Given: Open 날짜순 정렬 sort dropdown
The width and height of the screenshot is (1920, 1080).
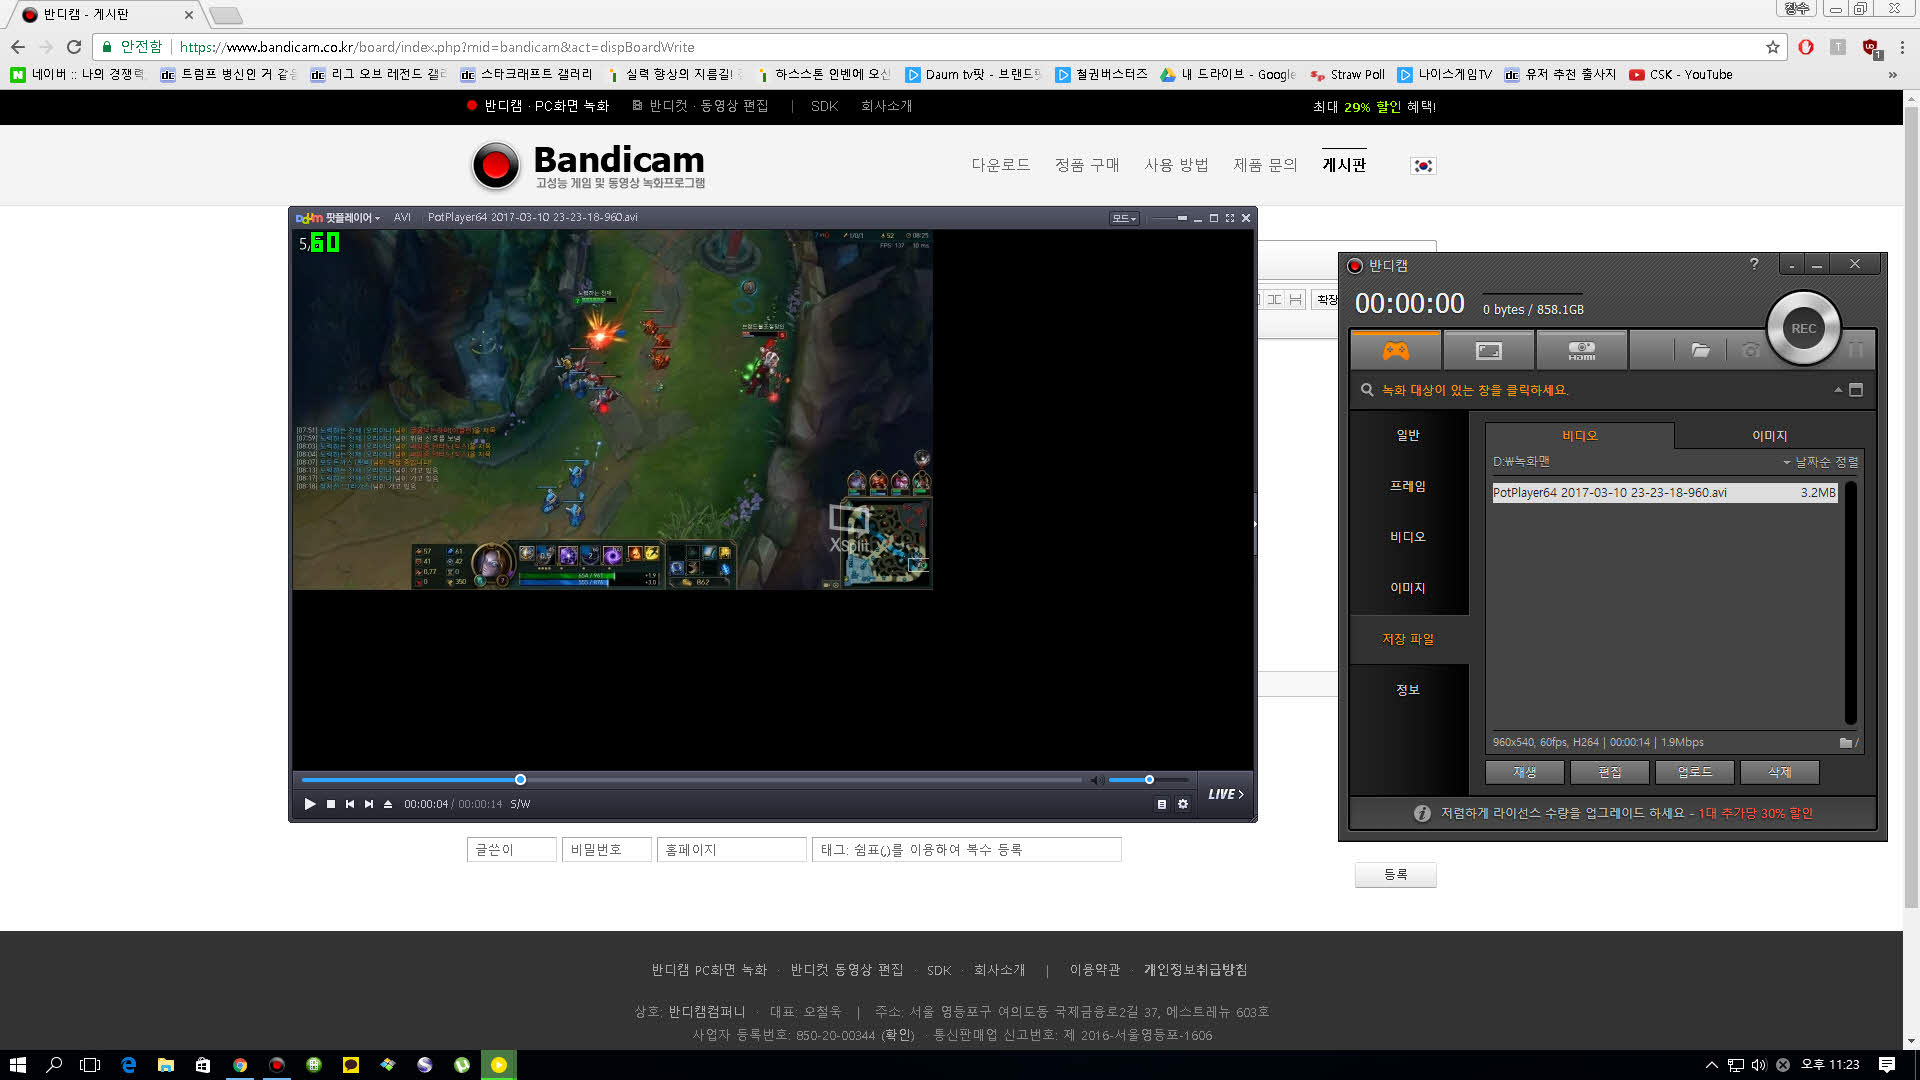Looking at the screenshot, I should coord(1820,462).
